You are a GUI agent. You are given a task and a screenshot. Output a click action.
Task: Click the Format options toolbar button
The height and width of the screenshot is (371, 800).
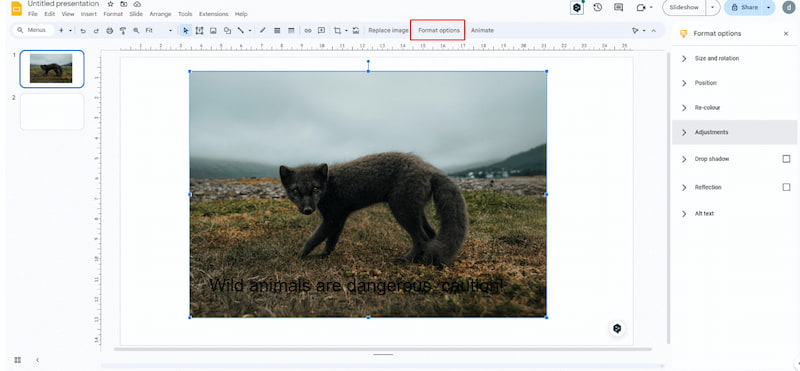[439, 31]
